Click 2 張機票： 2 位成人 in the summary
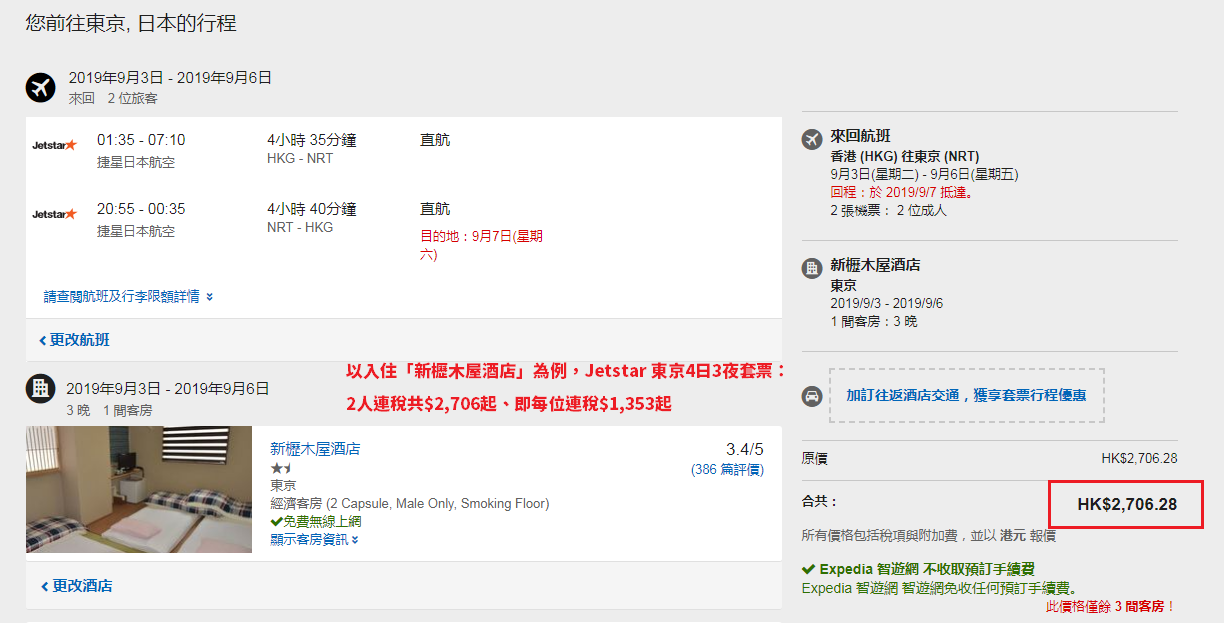 tap(888, 211)
